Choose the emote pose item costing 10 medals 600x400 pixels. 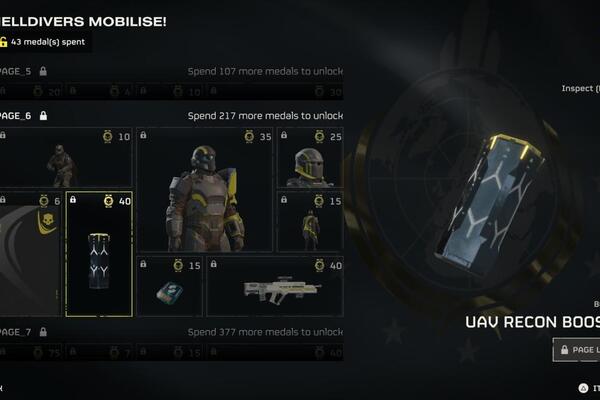click(66, 158)
